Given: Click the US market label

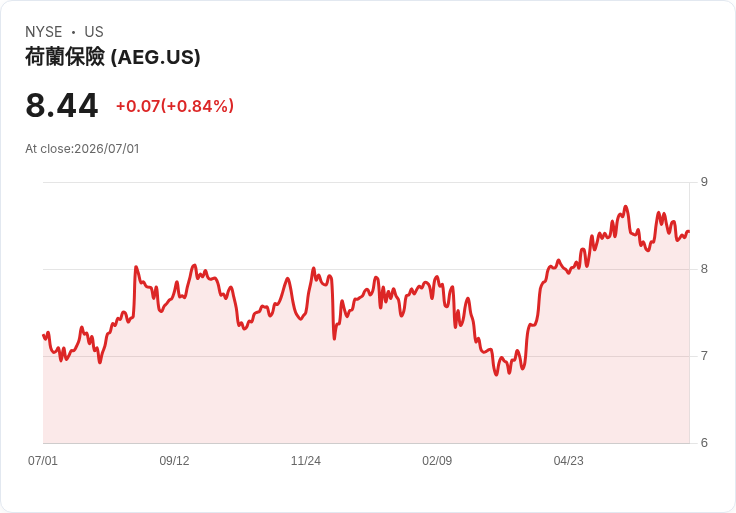Looking at the screenshot, I should pos(94,31).
